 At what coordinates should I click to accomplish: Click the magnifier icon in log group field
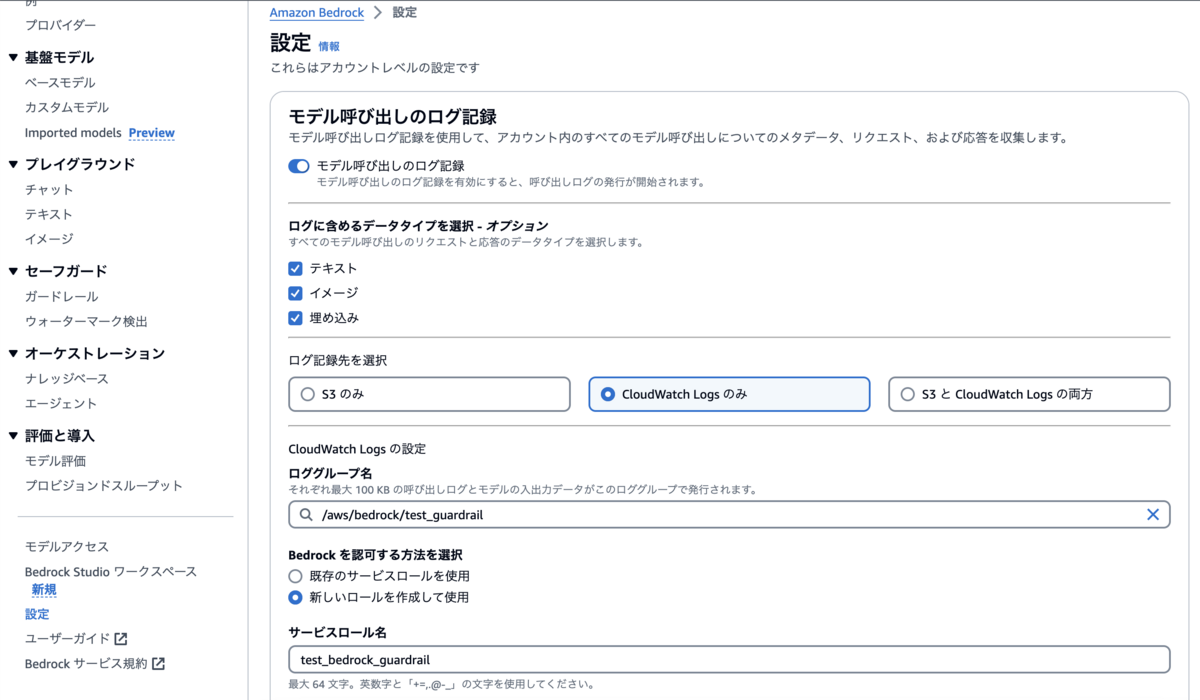[x=305, y=514]
